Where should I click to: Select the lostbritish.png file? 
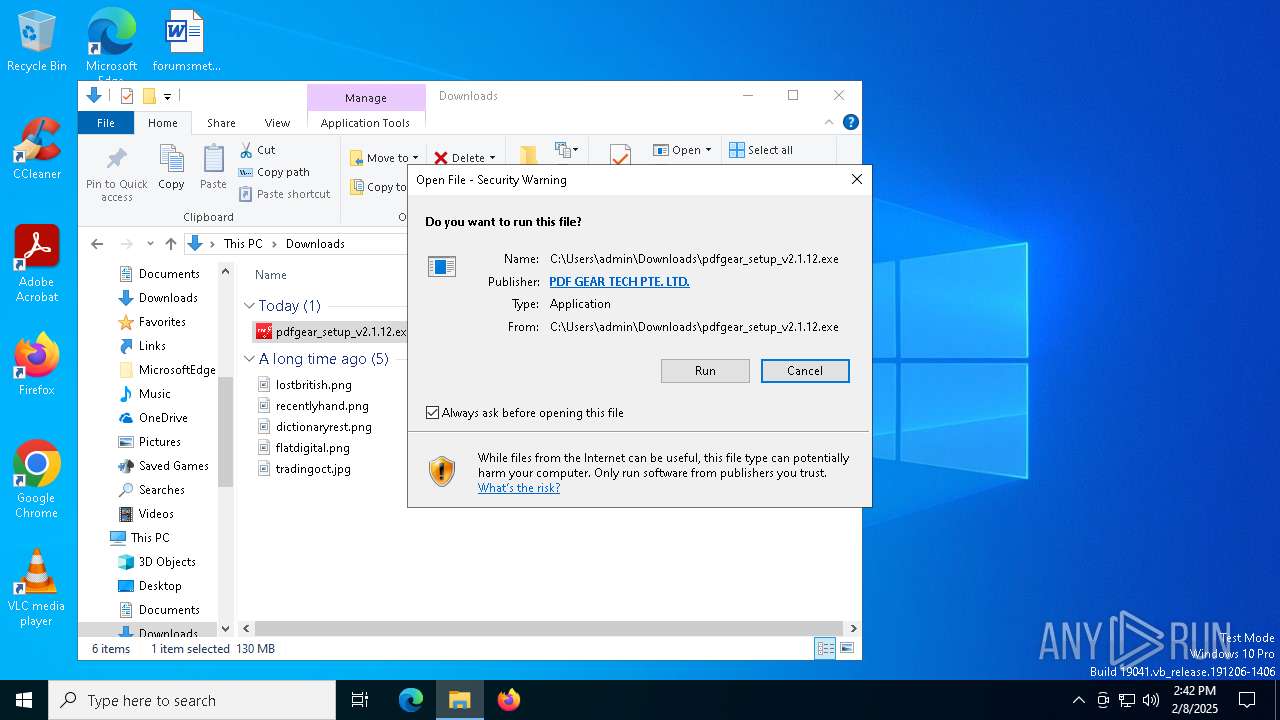click(x=313, y=385)
